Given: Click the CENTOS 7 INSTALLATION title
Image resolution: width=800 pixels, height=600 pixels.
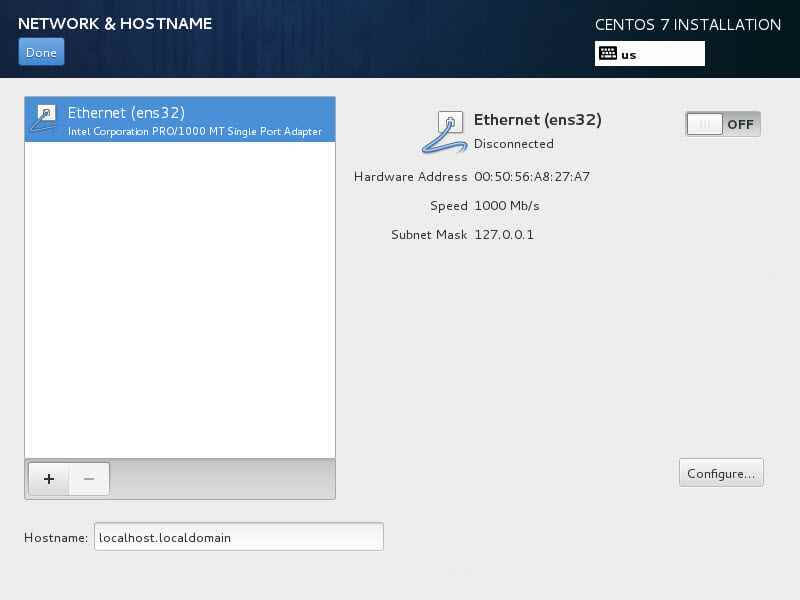Looking at the screenshot, I should click(688, 24).
